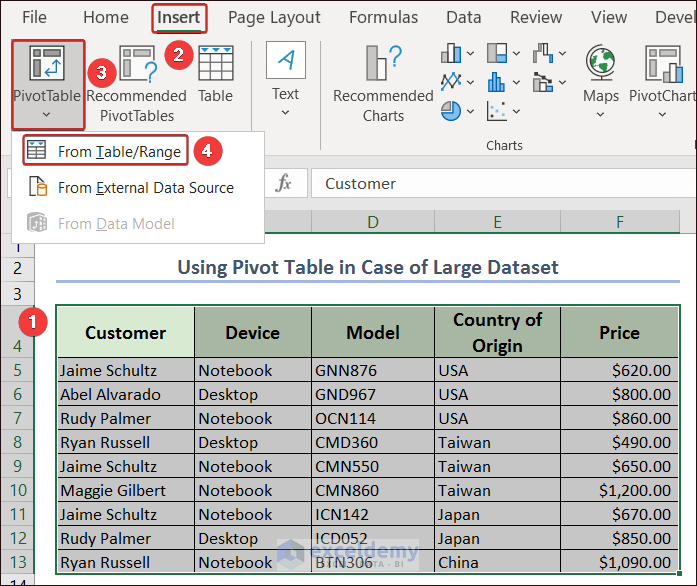
Task: Open the Page Layout tab
Action: tap(274, 17)
